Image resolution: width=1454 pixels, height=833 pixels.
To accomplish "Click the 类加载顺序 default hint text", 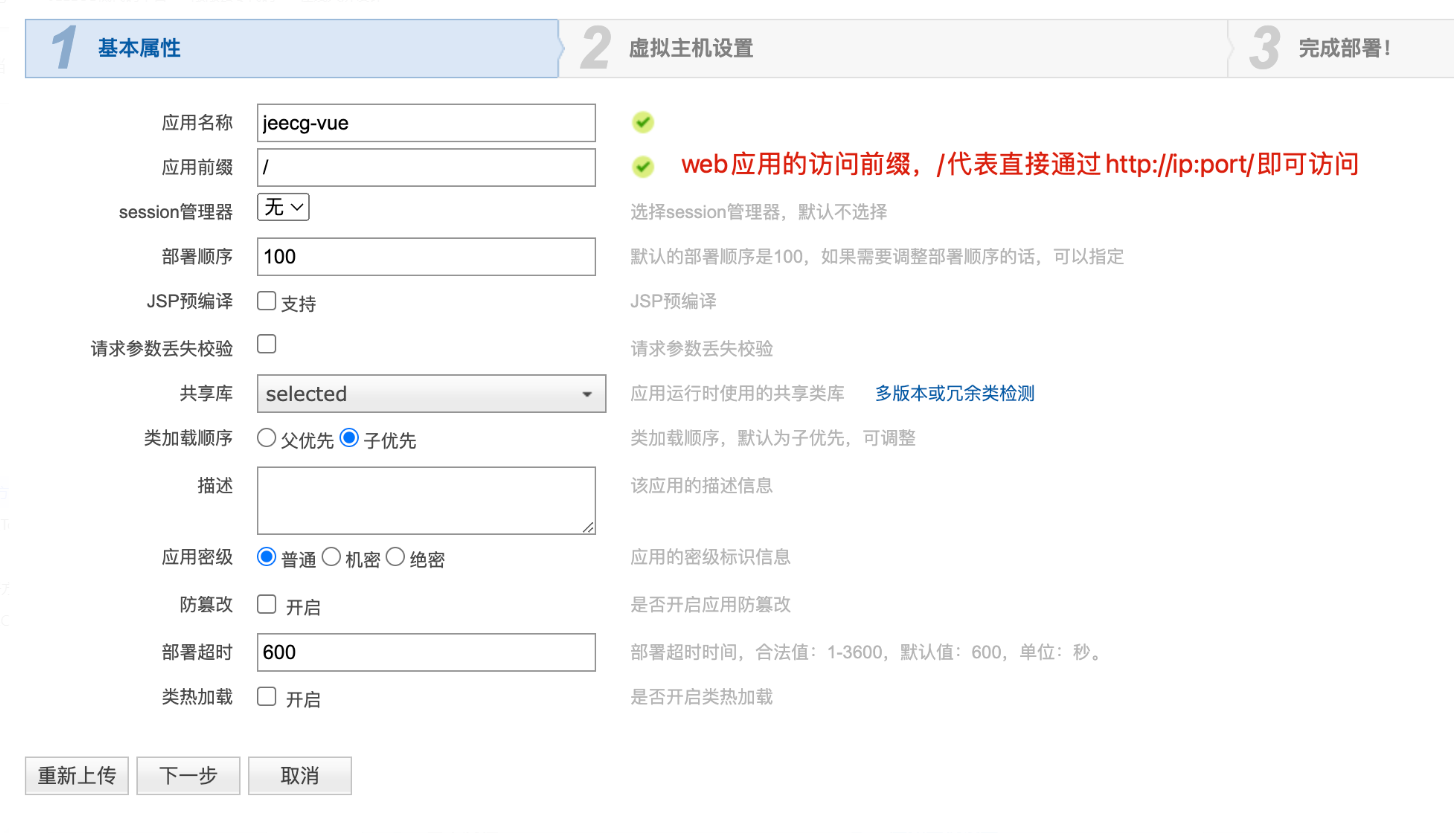I will 773,437.
